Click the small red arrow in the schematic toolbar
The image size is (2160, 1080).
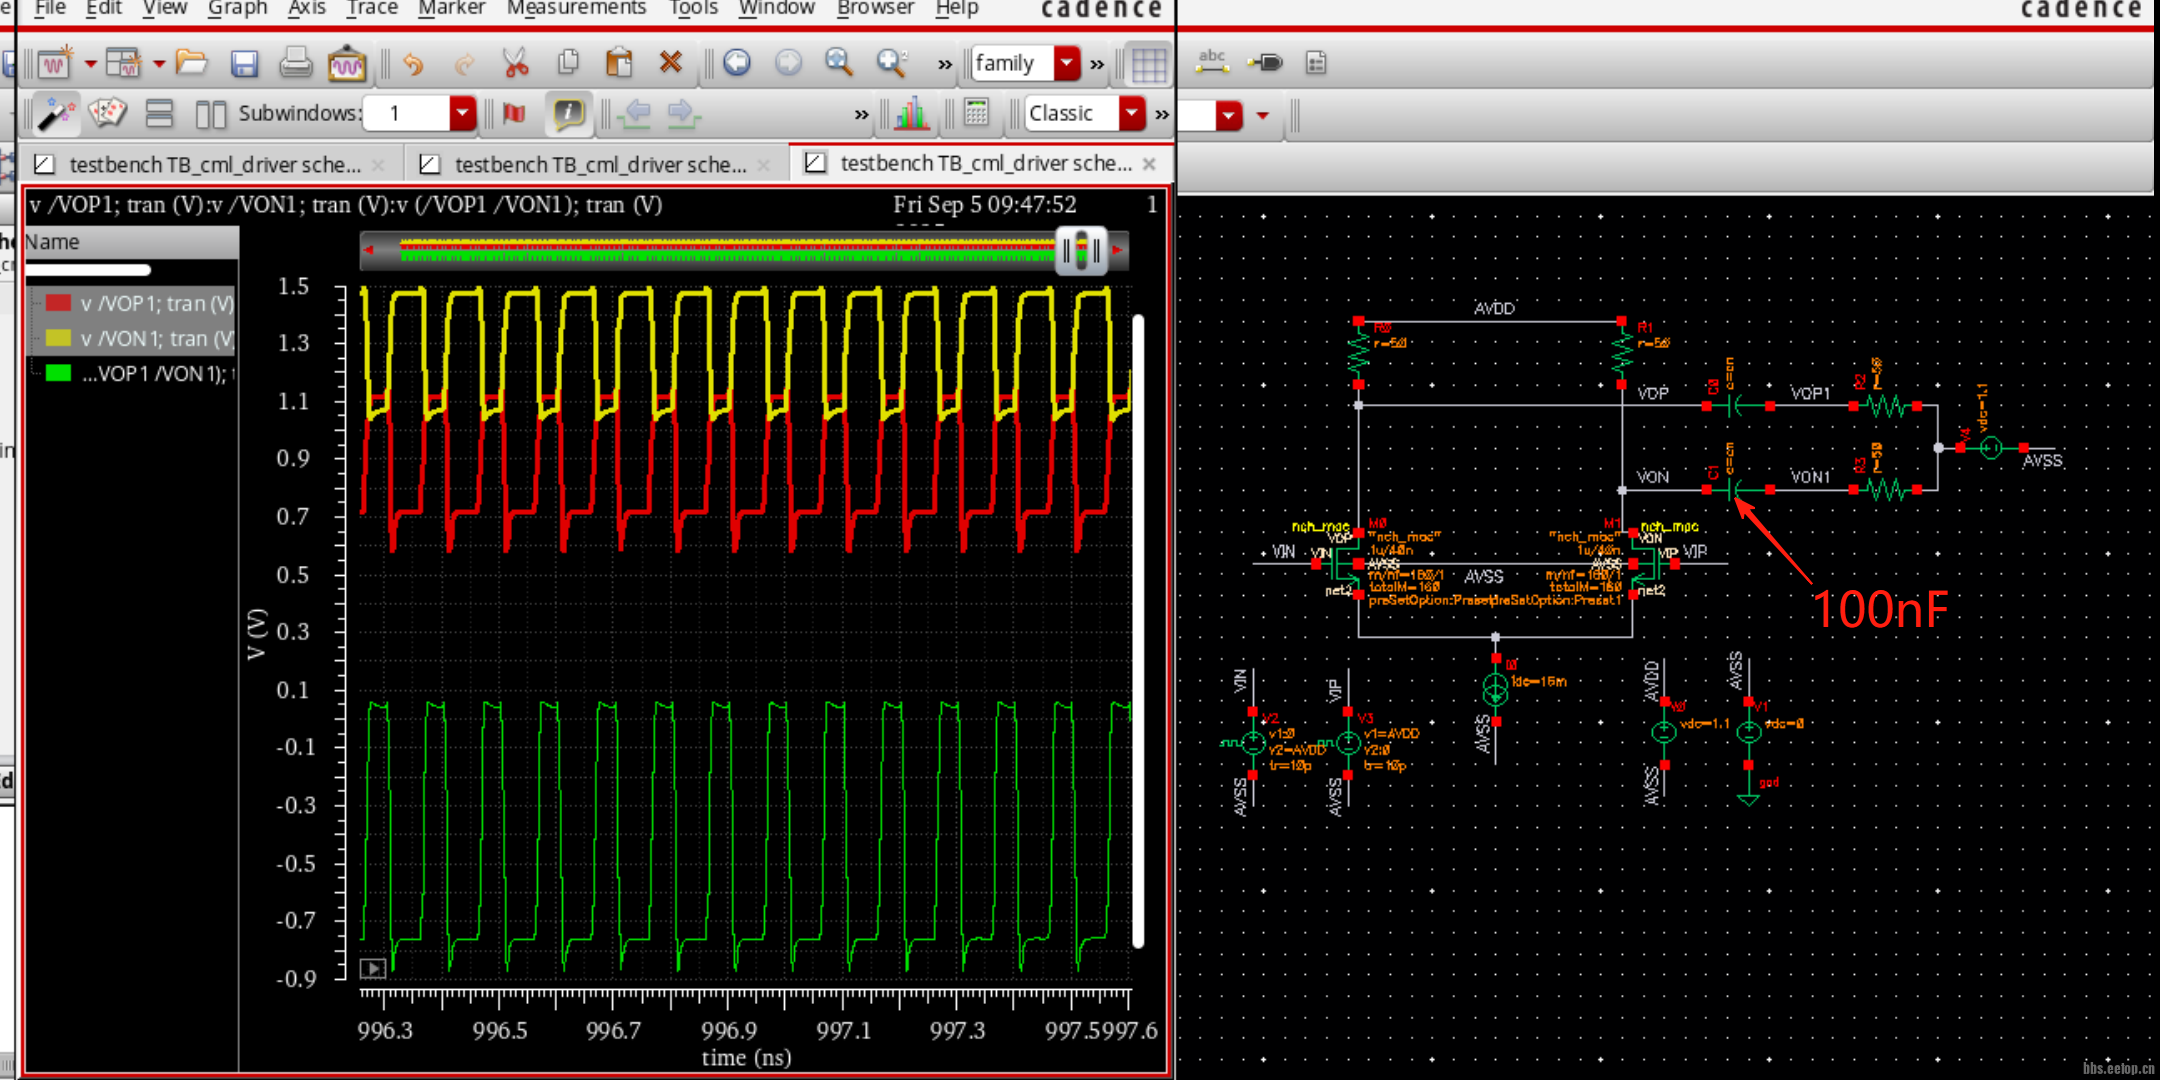(x=1263, y=115)
